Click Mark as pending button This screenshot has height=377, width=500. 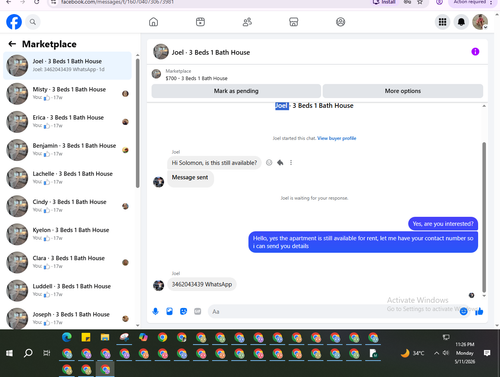(236, 91)
